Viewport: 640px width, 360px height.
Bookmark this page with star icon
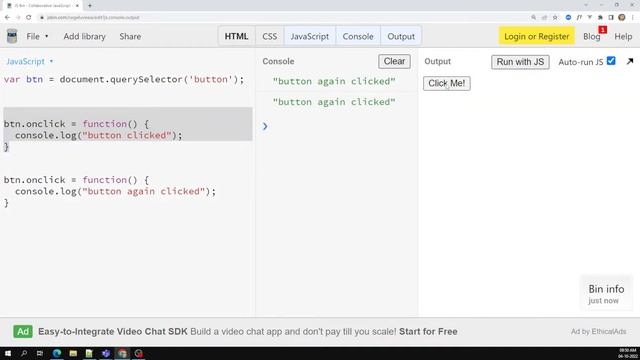(x=555, y=18)
